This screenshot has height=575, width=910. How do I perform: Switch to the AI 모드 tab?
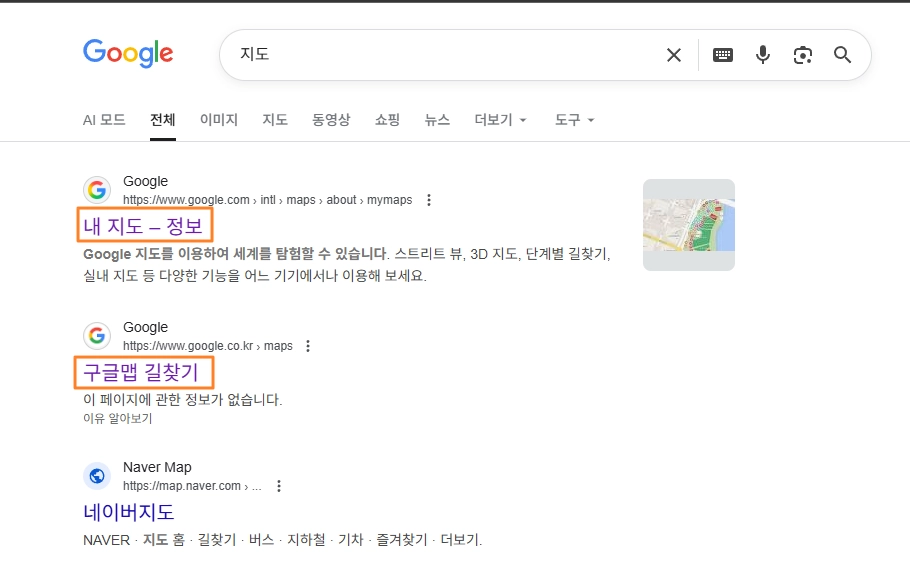coord(104,120)
